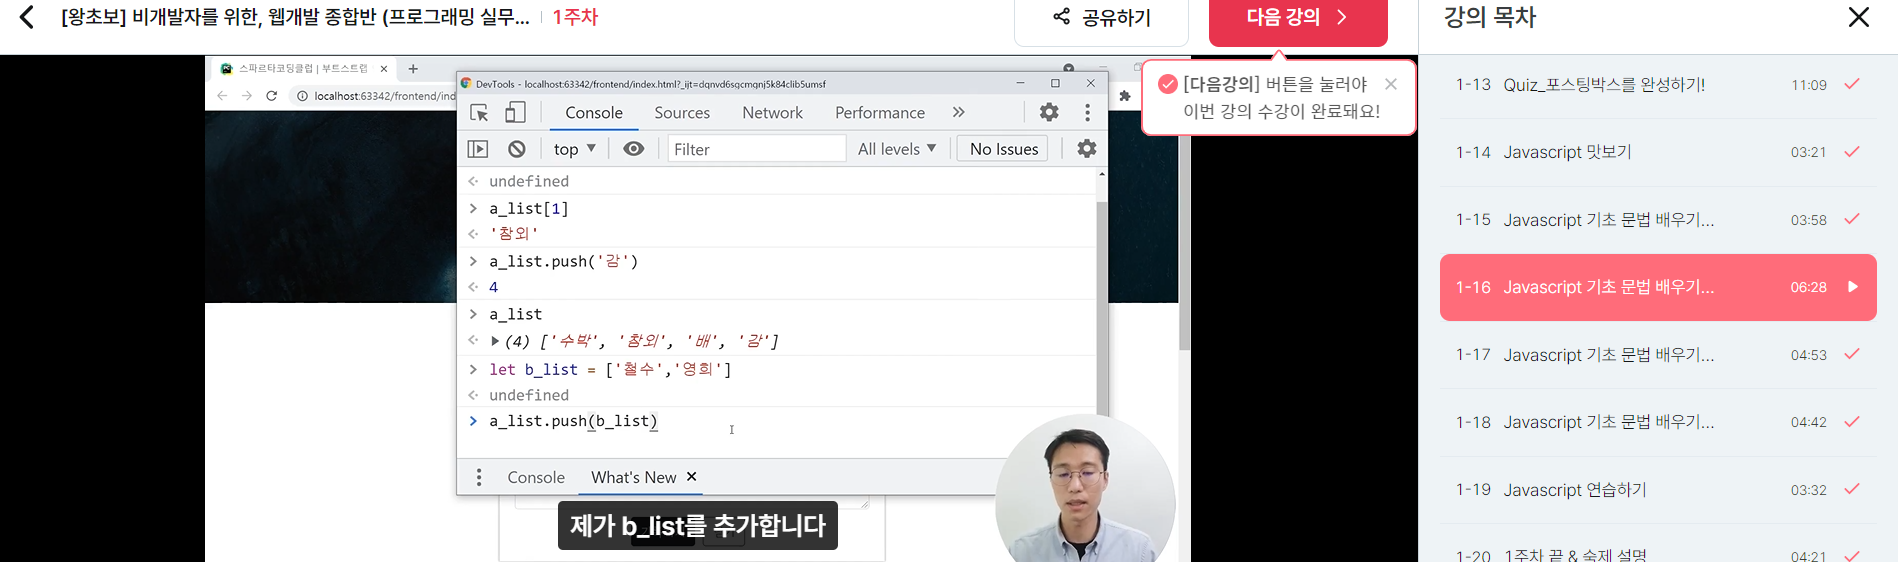Click the completion check for lecture 1-15

tap(1852, 219)
